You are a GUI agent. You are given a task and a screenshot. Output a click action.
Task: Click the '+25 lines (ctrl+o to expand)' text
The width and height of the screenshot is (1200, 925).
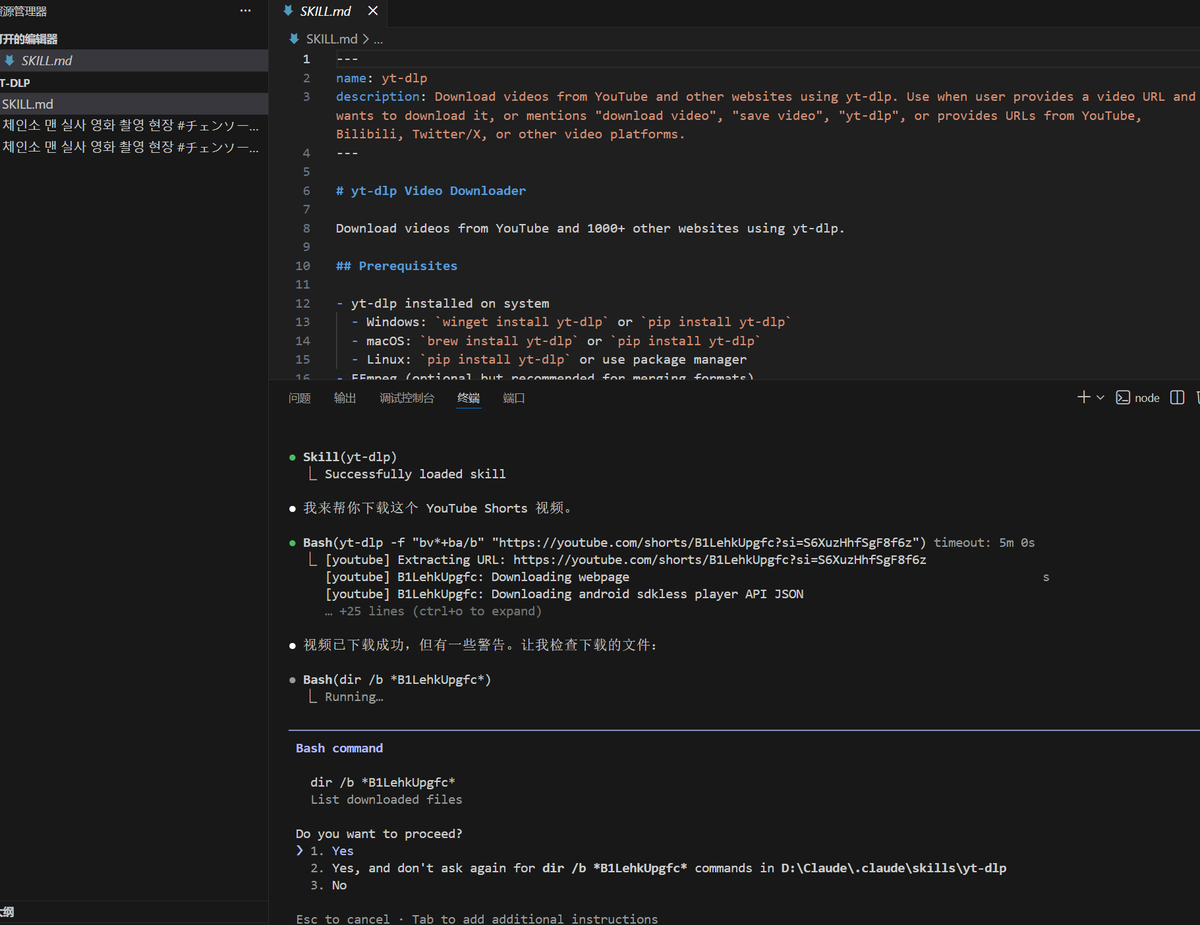pyautogui.click(x=433, y=611)
